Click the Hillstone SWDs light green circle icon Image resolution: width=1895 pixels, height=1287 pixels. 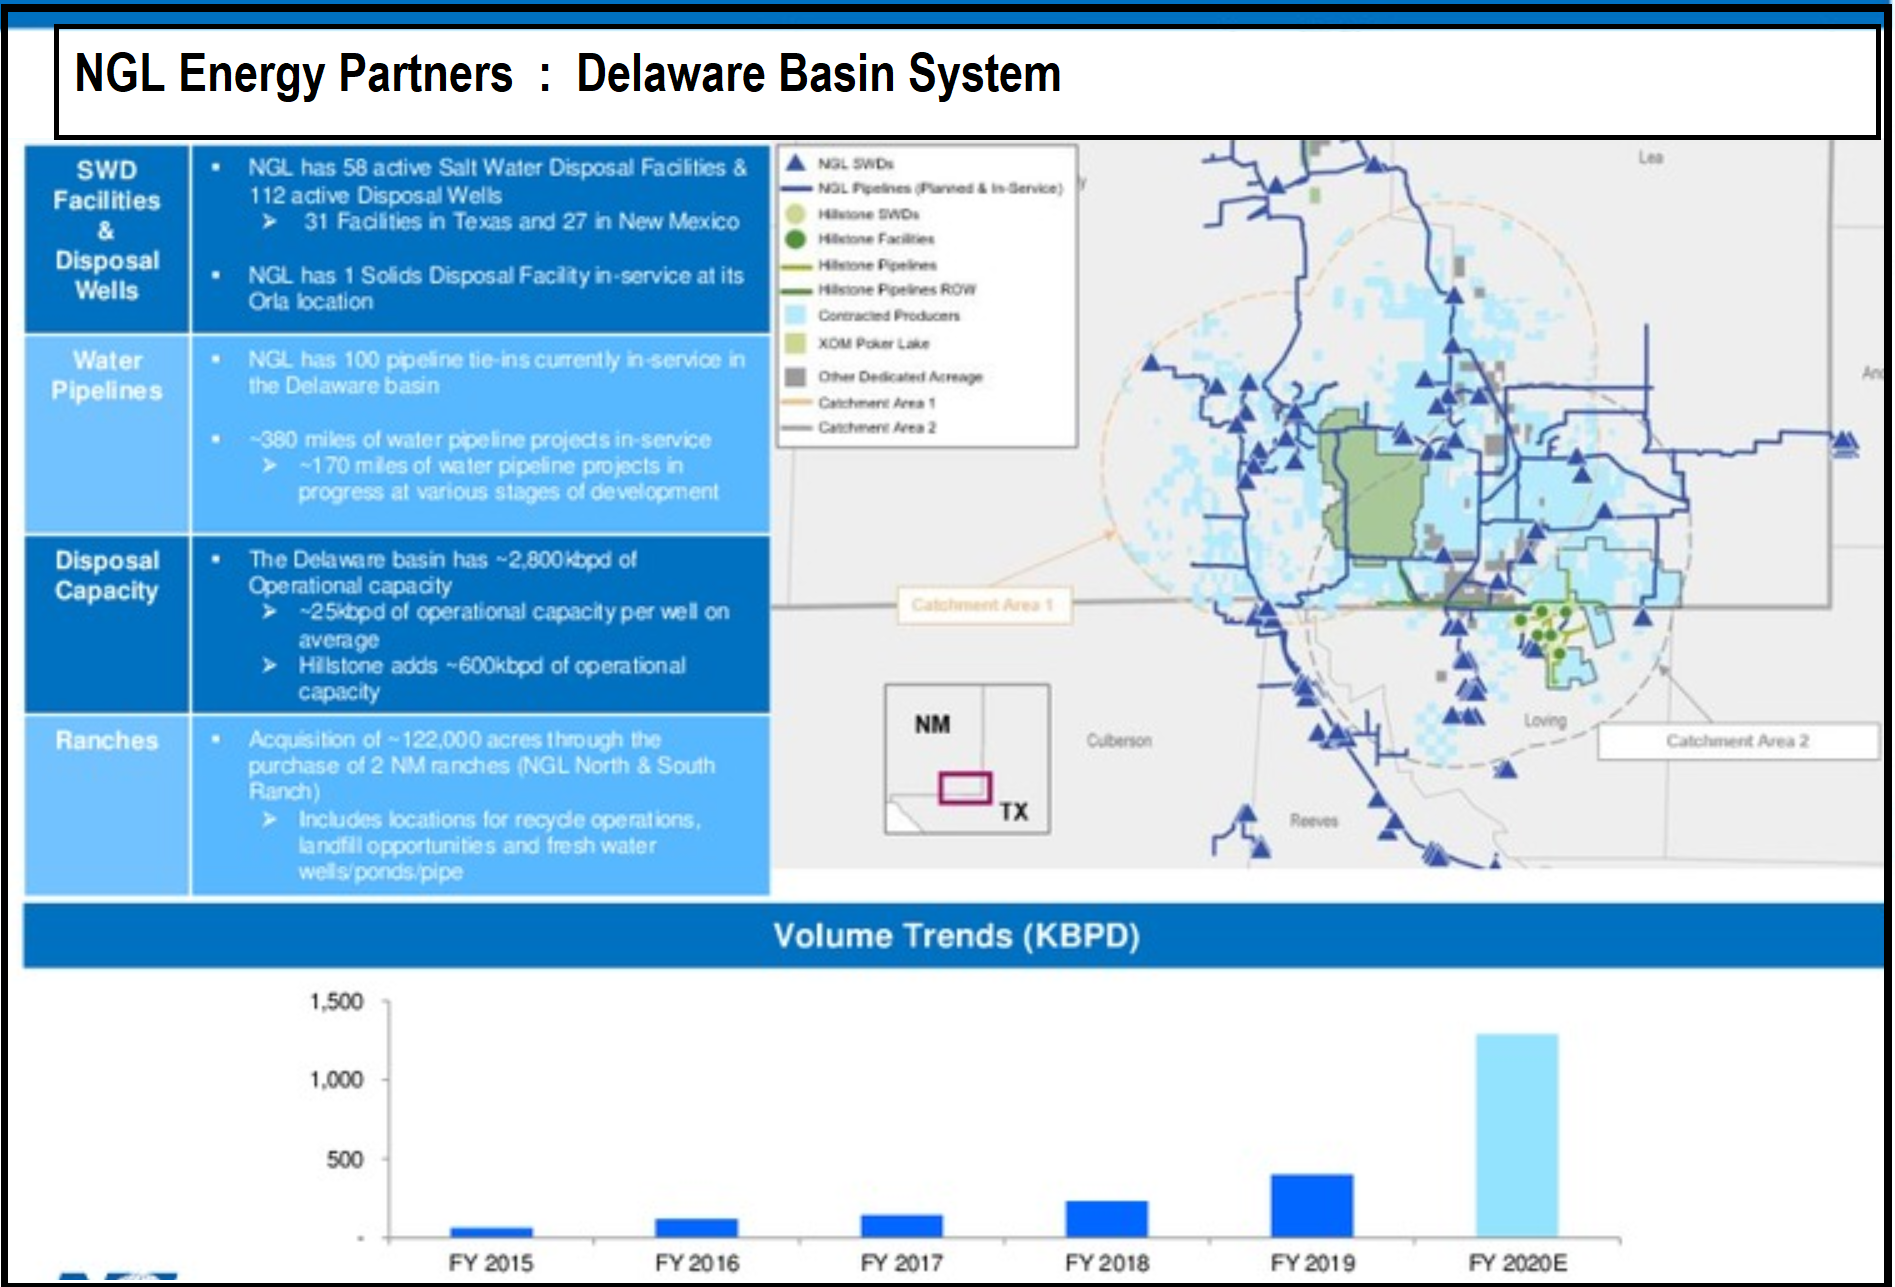click(x=796, y=214)
